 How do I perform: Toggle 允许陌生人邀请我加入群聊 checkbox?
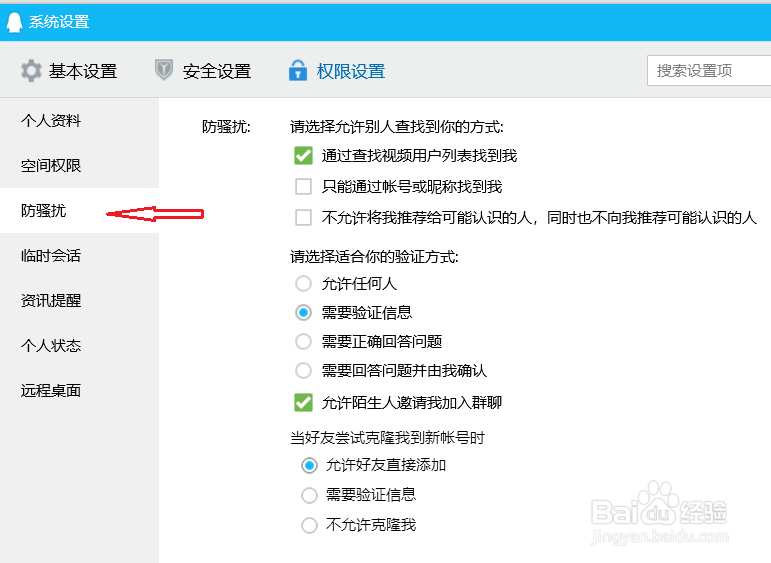point(303,403)
